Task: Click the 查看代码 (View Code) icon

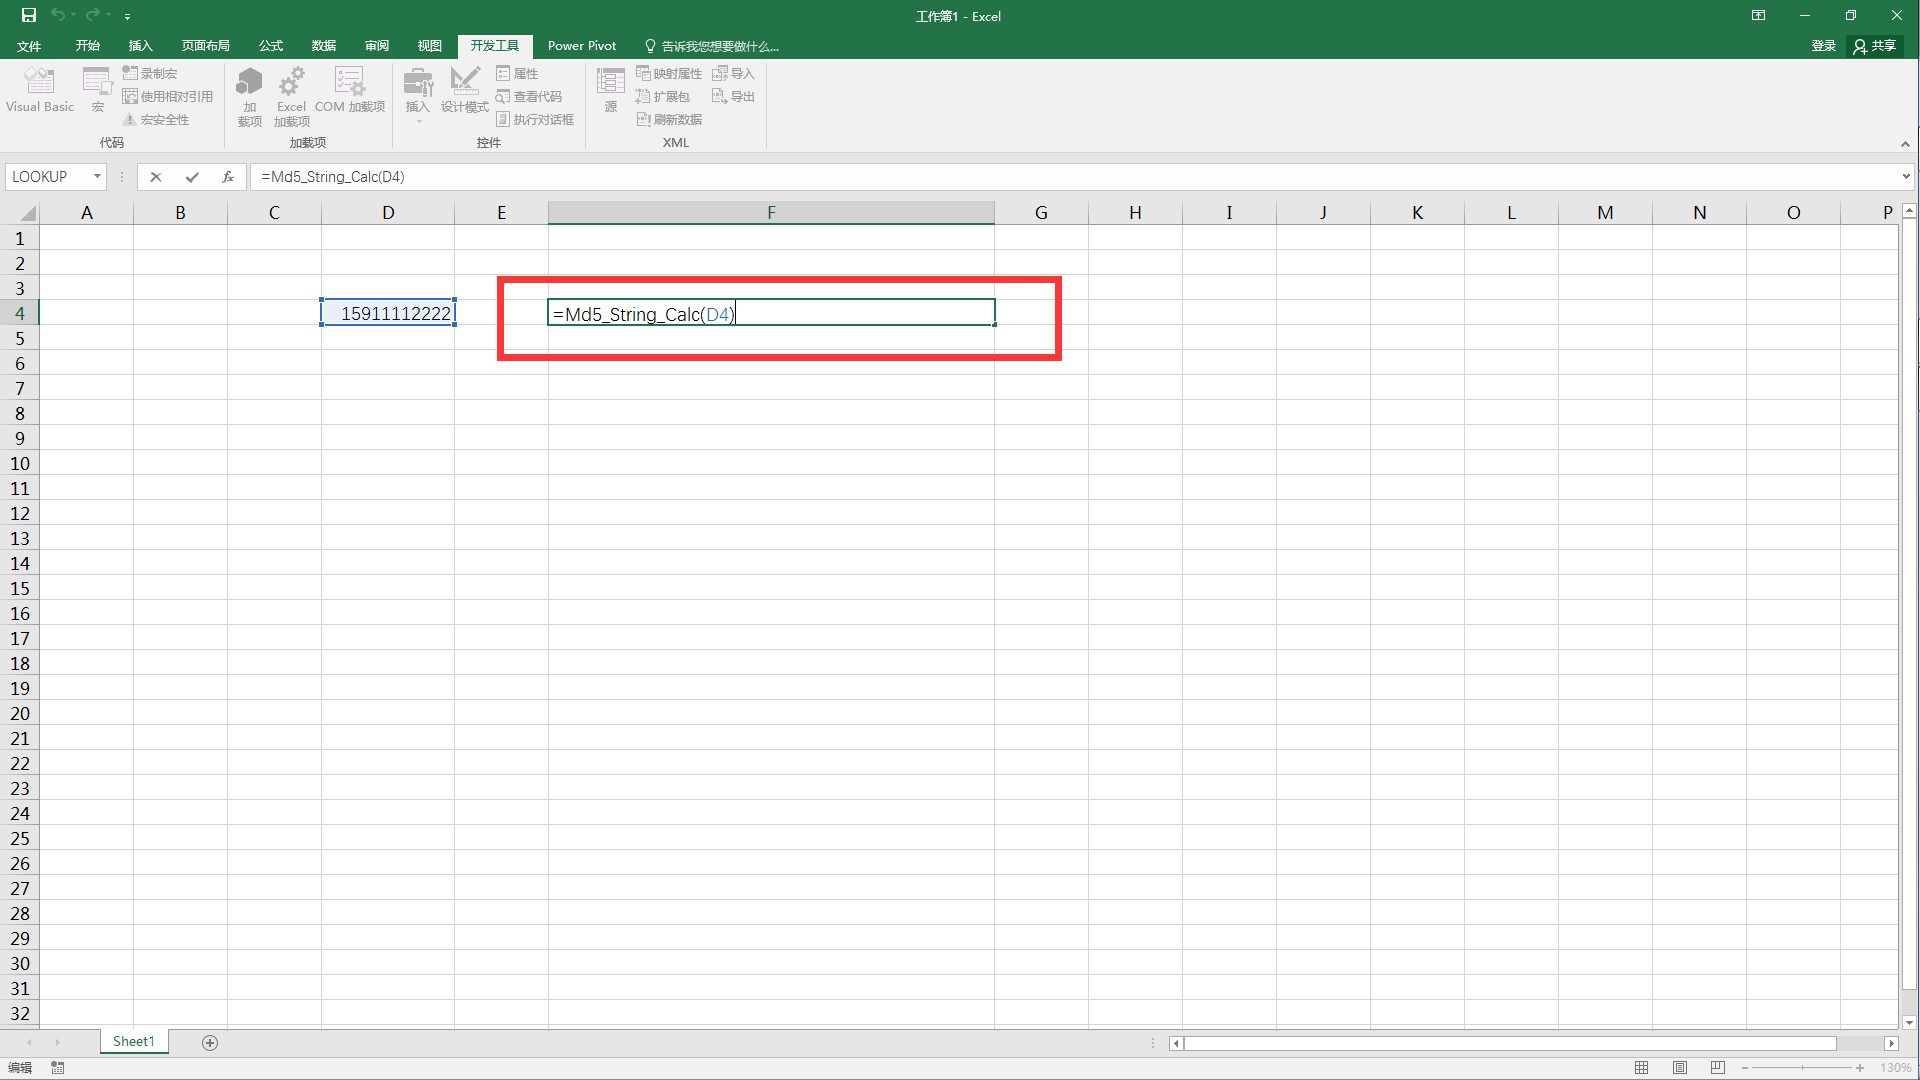Action: tap(530, 96)
